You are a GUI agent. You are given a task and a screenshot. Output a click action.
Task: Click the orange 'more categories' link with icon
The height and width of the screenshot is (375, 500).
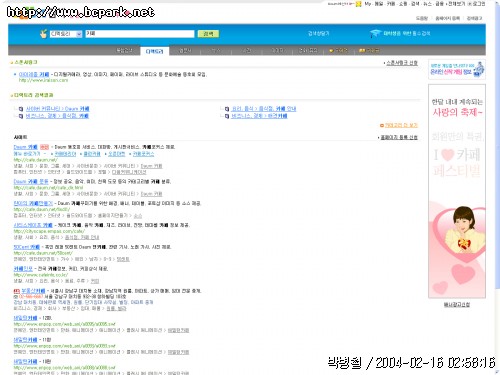(x=399, y=125)
